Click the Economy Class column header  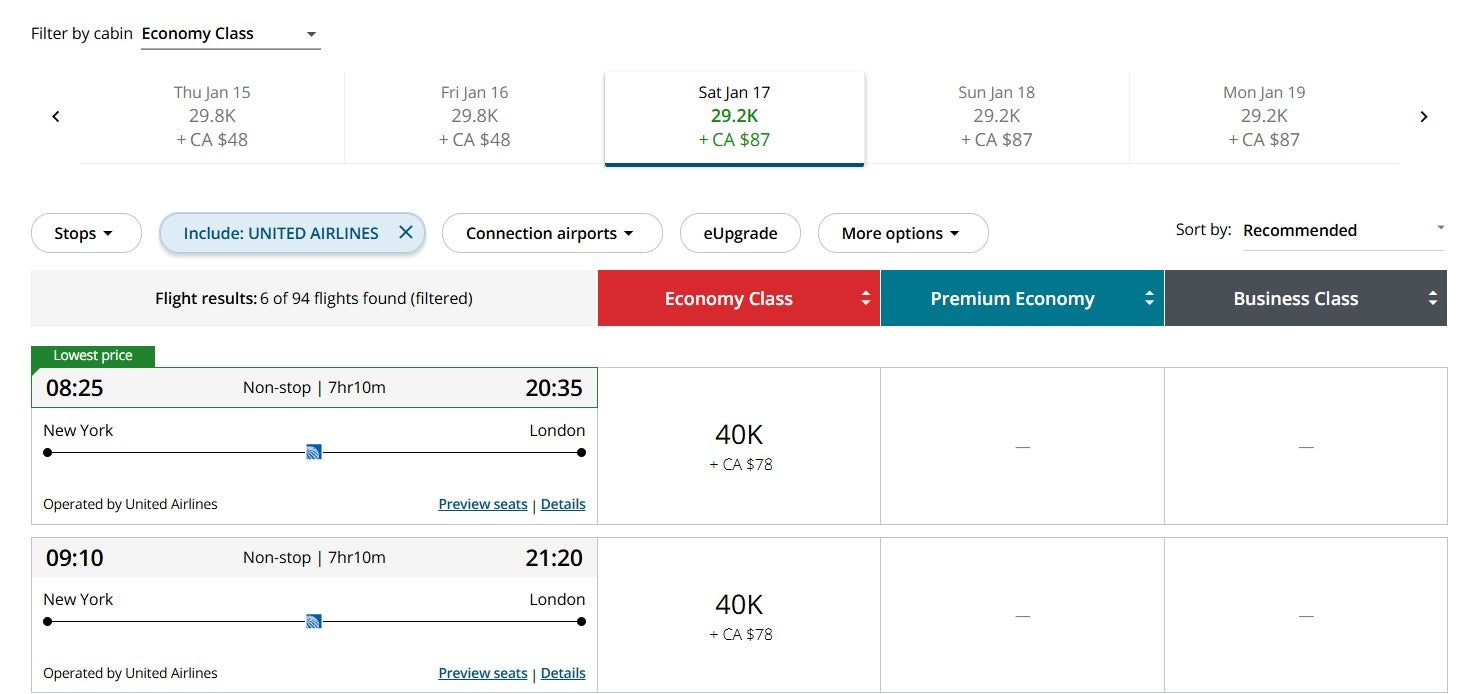pyautogui.click(x=739, y=298)
